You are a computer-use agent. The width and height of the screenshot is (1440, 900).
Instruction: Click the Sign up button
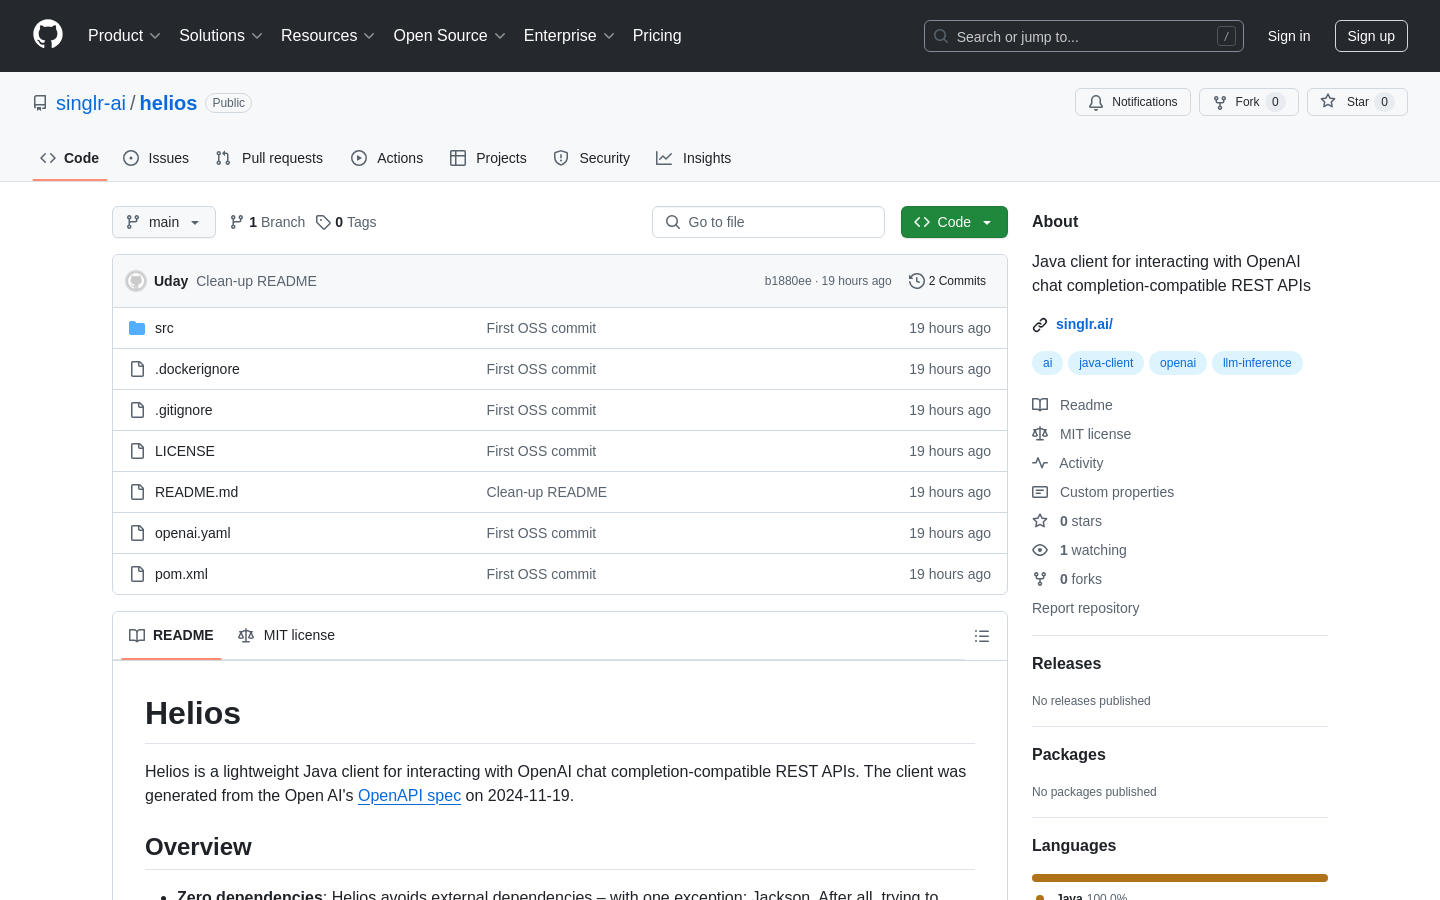coord(1371,36)
